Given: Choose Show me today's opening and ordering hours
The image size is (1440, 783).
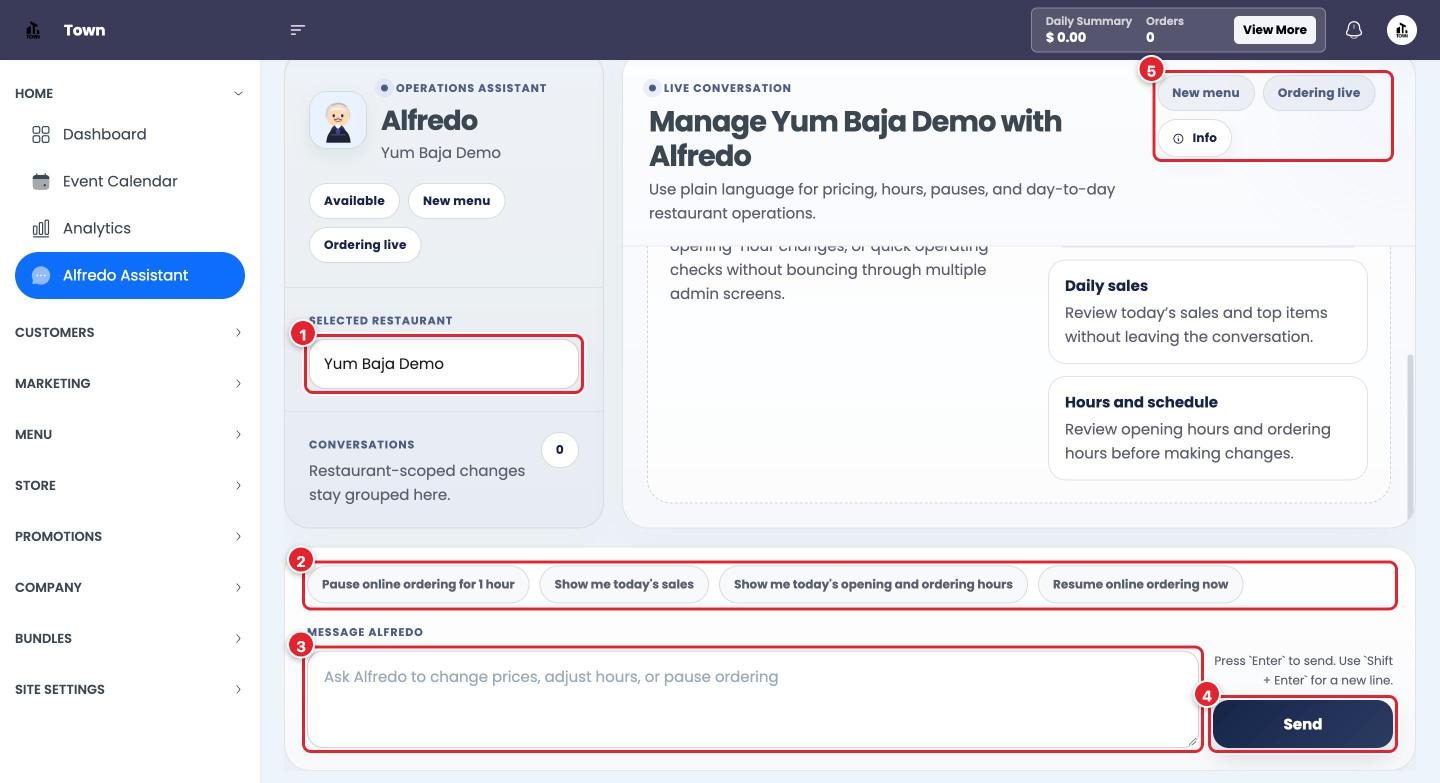Looking at the screenshot, I should click(x=873, y=584).
